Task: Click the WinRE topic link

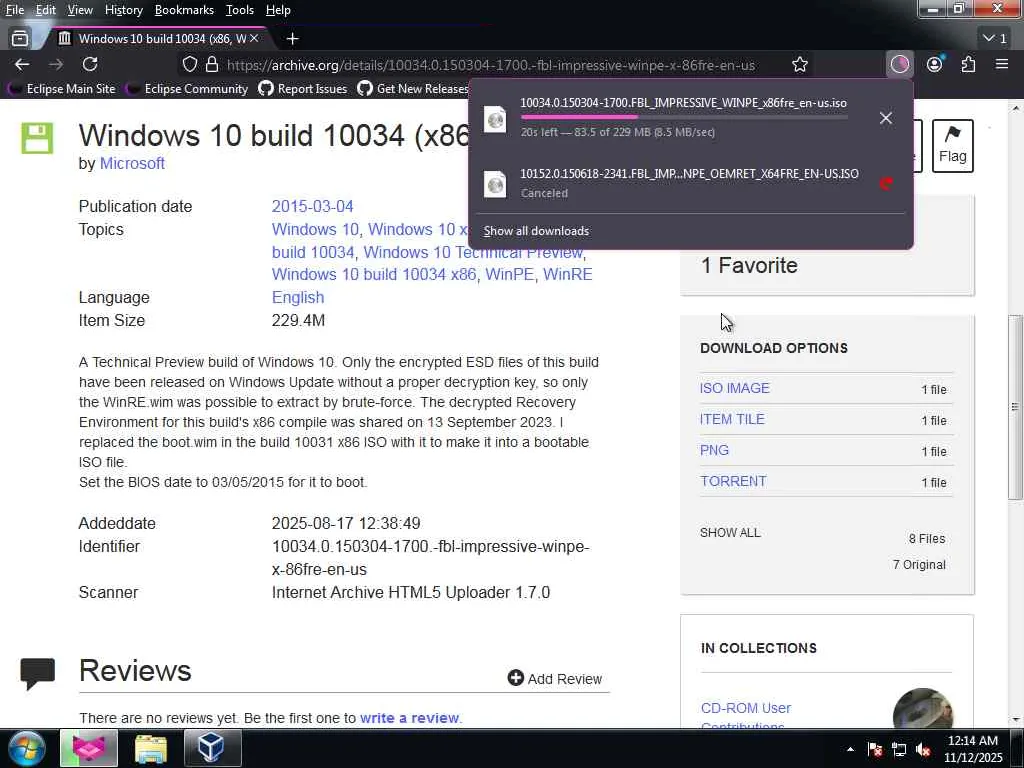Action: (568, 274)
